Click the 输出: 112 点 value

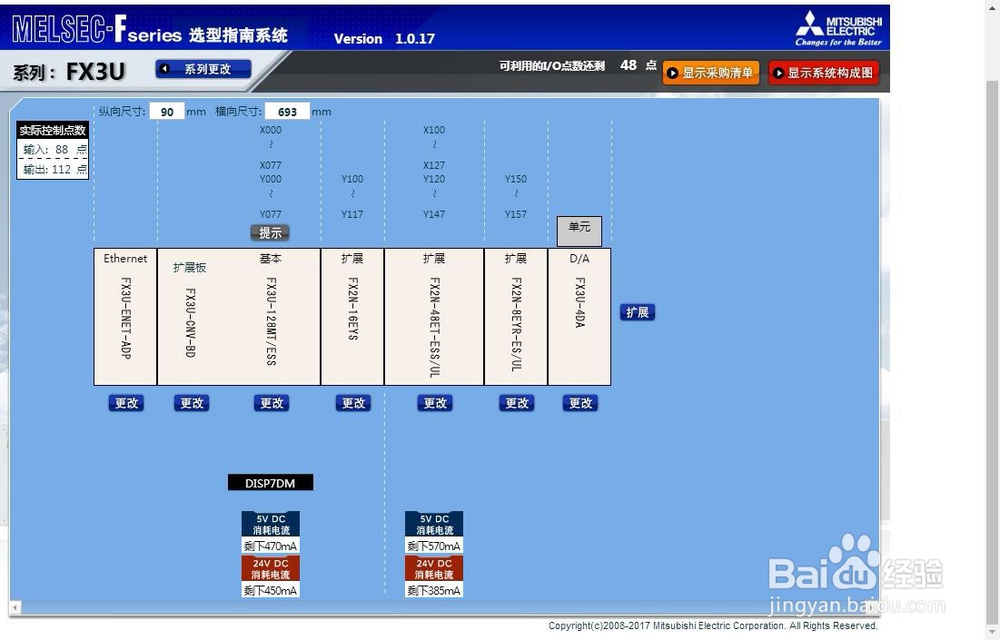pos(55,170)
